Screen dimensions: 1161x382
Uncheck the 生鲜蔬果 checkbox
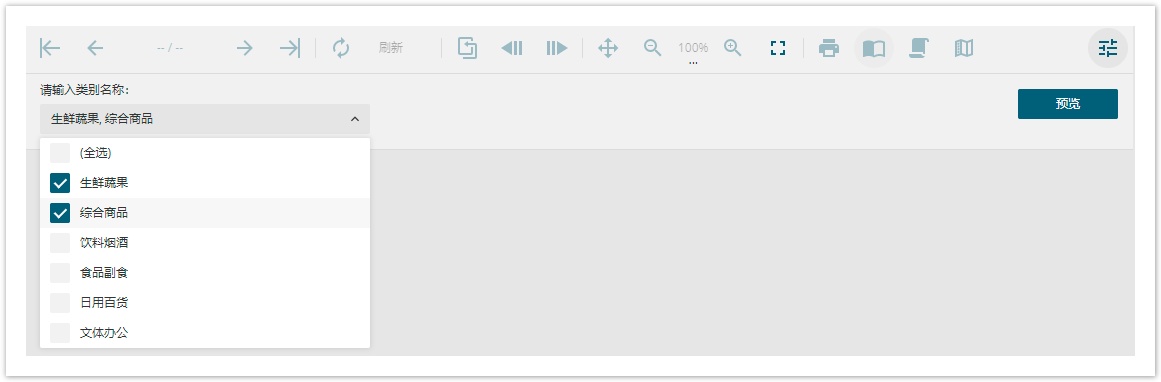pos(60,183)
